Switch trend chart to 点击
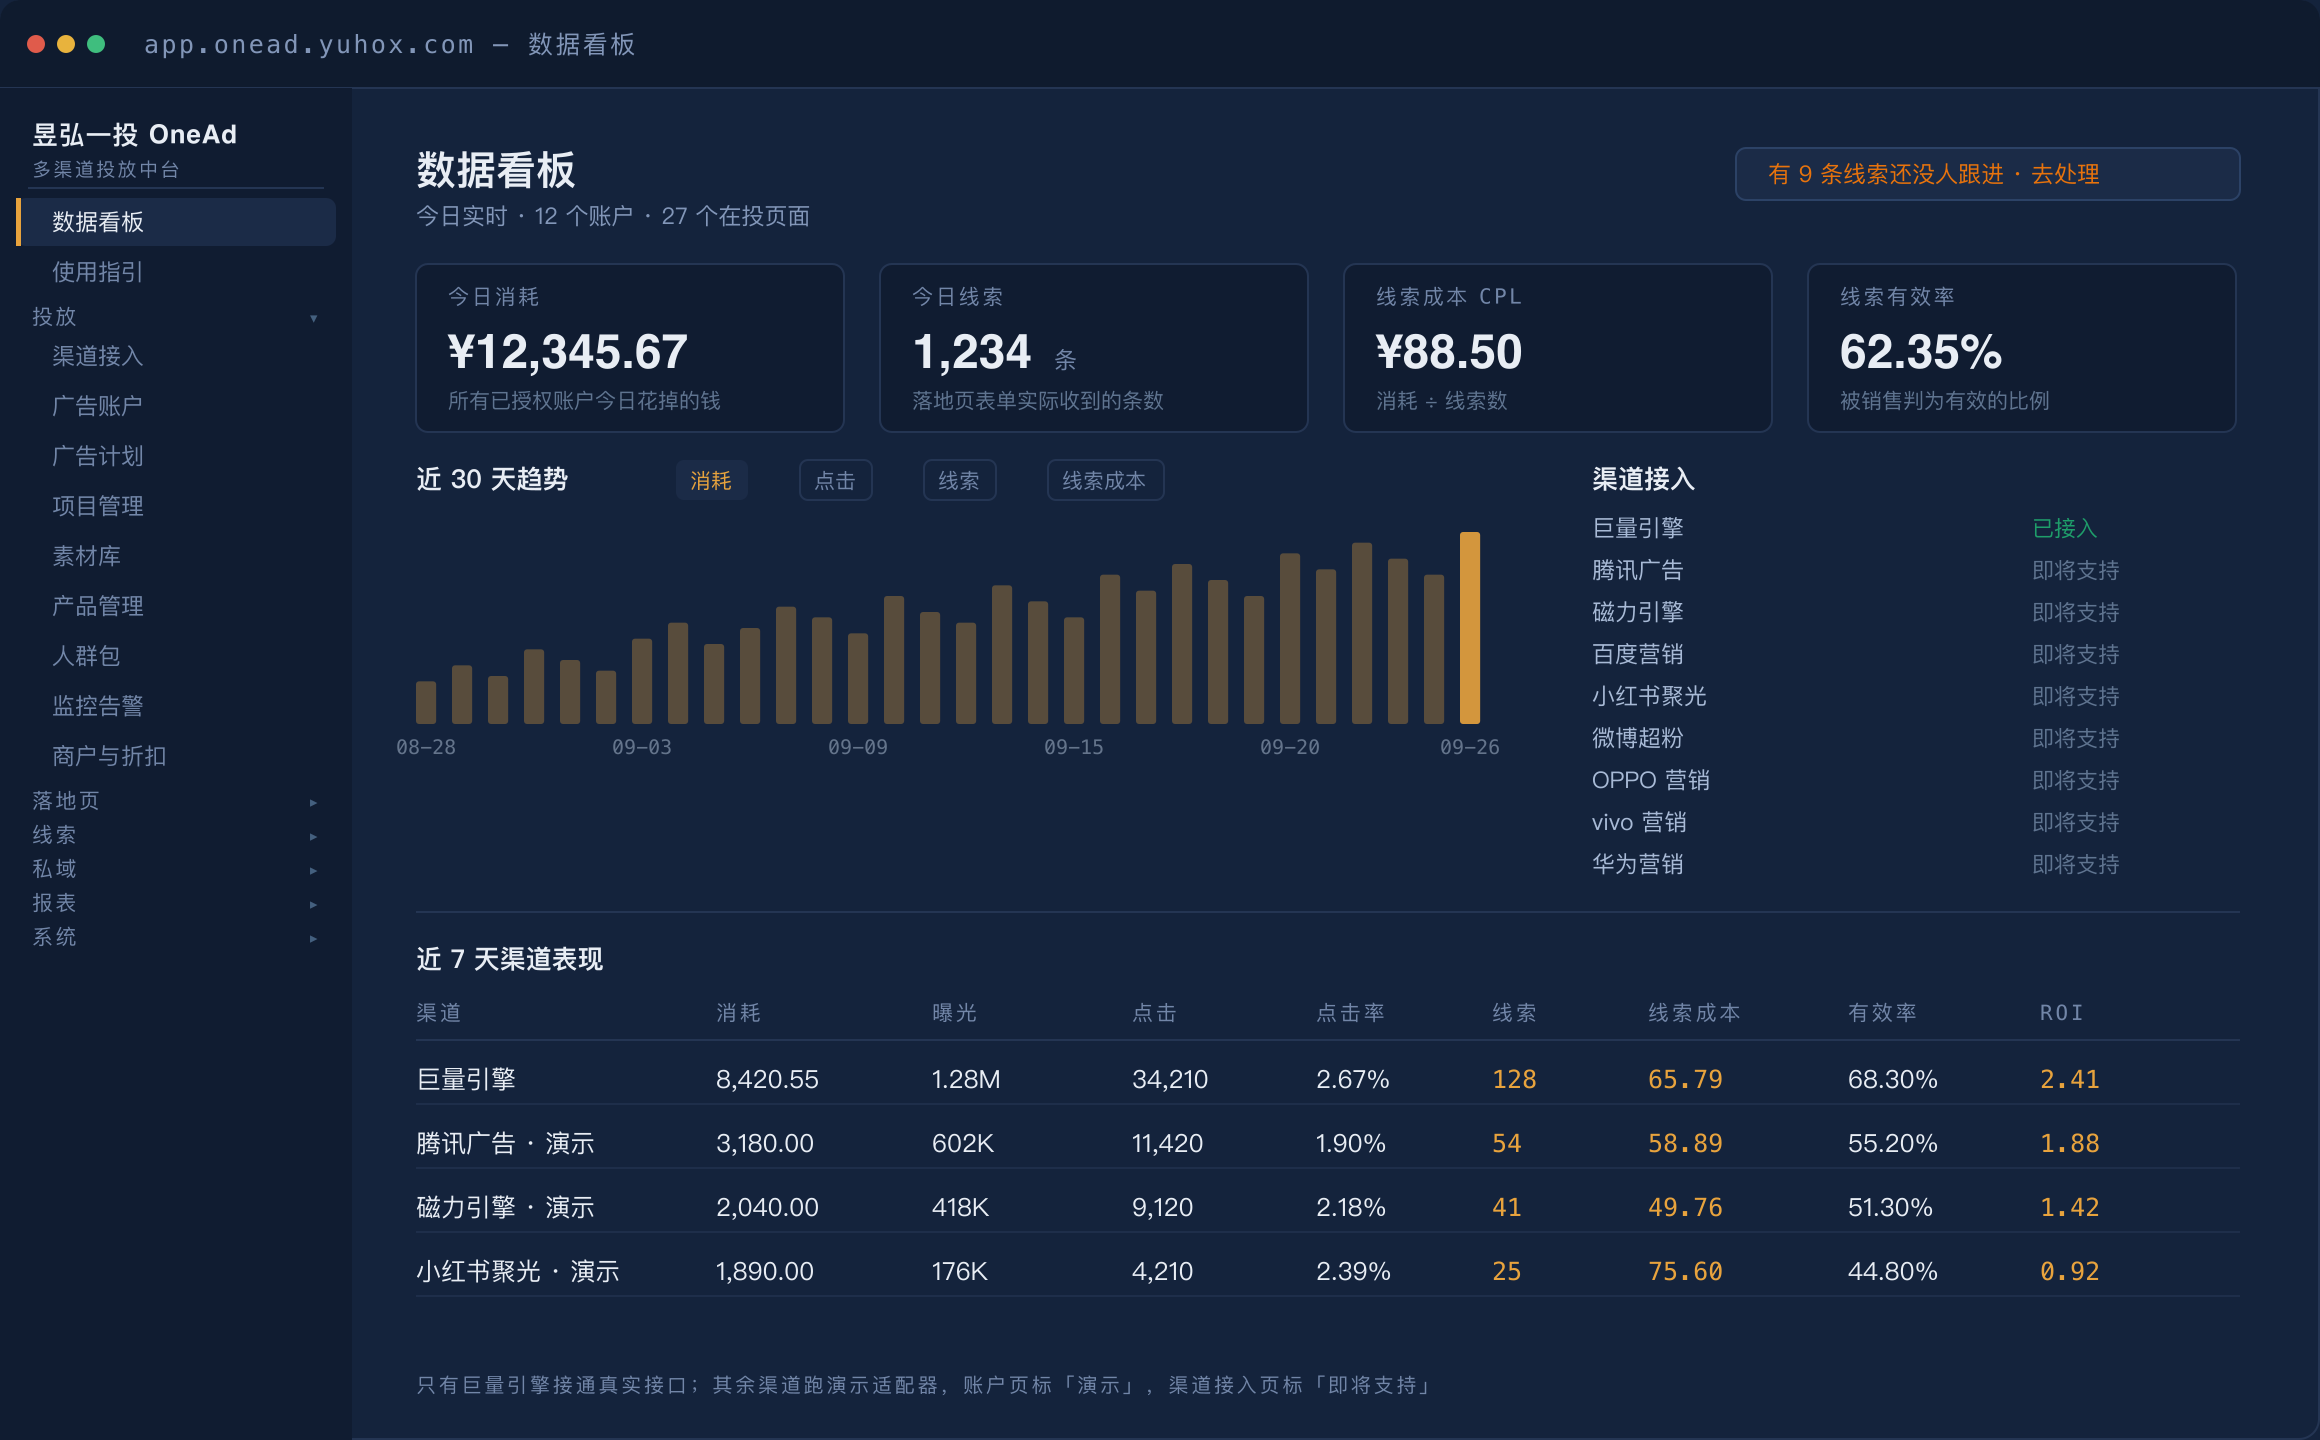2320x1440 pixels. click(x=835, y=480)
